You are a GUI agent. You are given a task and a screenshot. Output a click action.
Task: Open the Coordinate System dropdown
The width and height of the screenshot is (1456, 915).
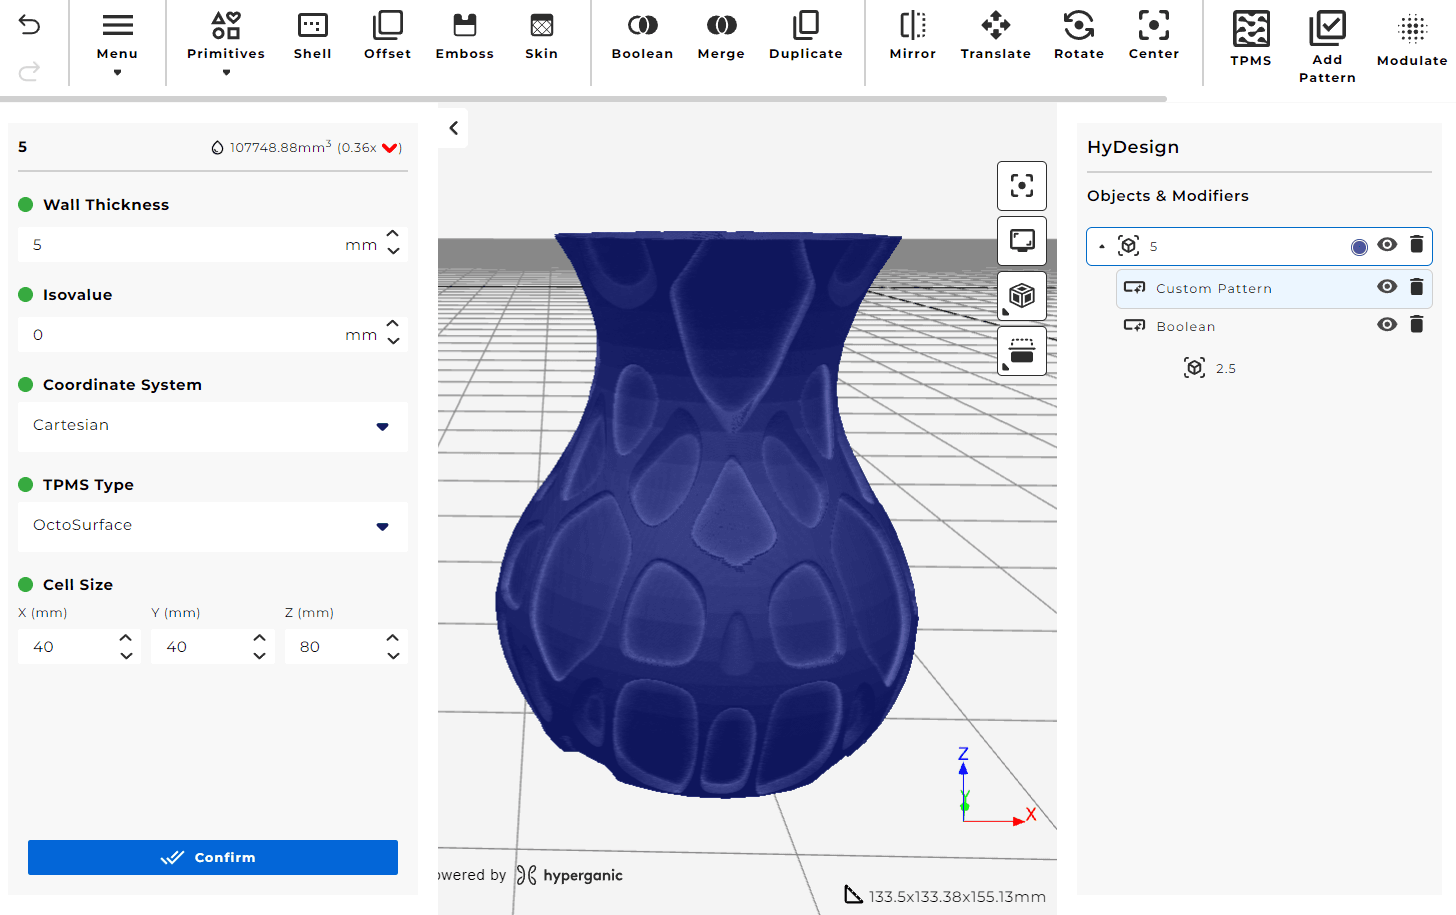point(212,426)
